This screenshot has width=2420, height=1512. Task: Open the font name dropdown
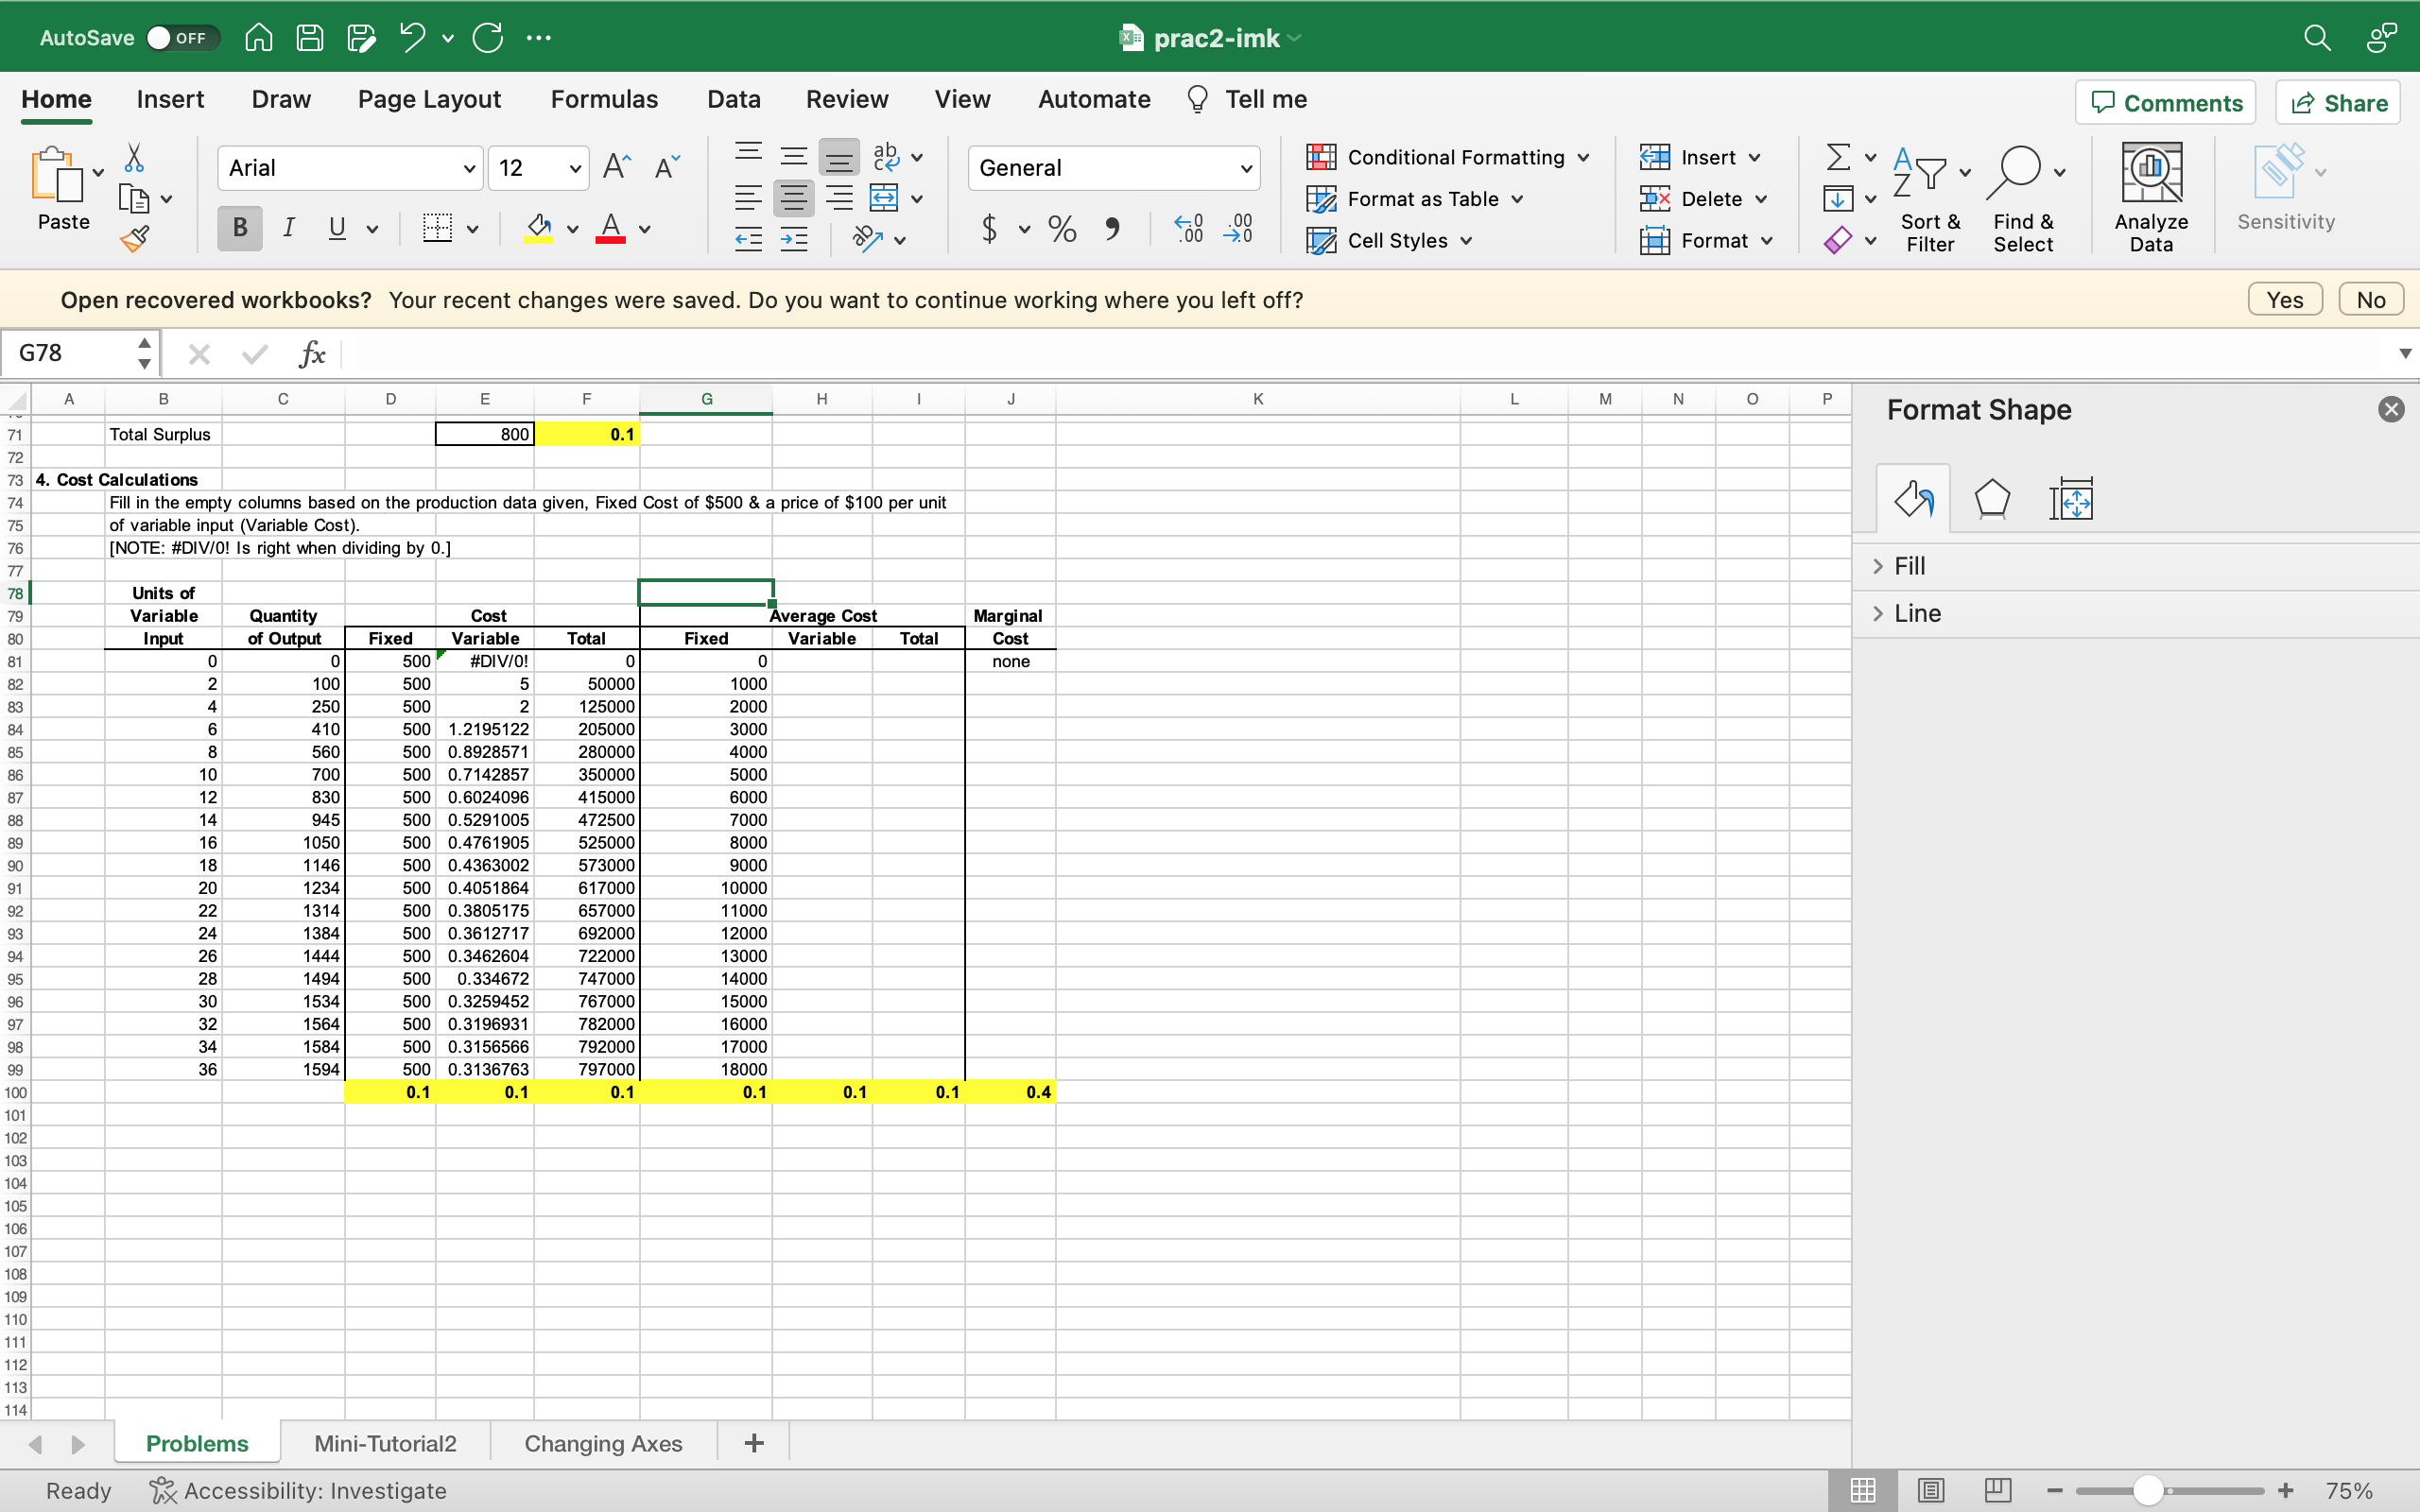coord(470,167)
